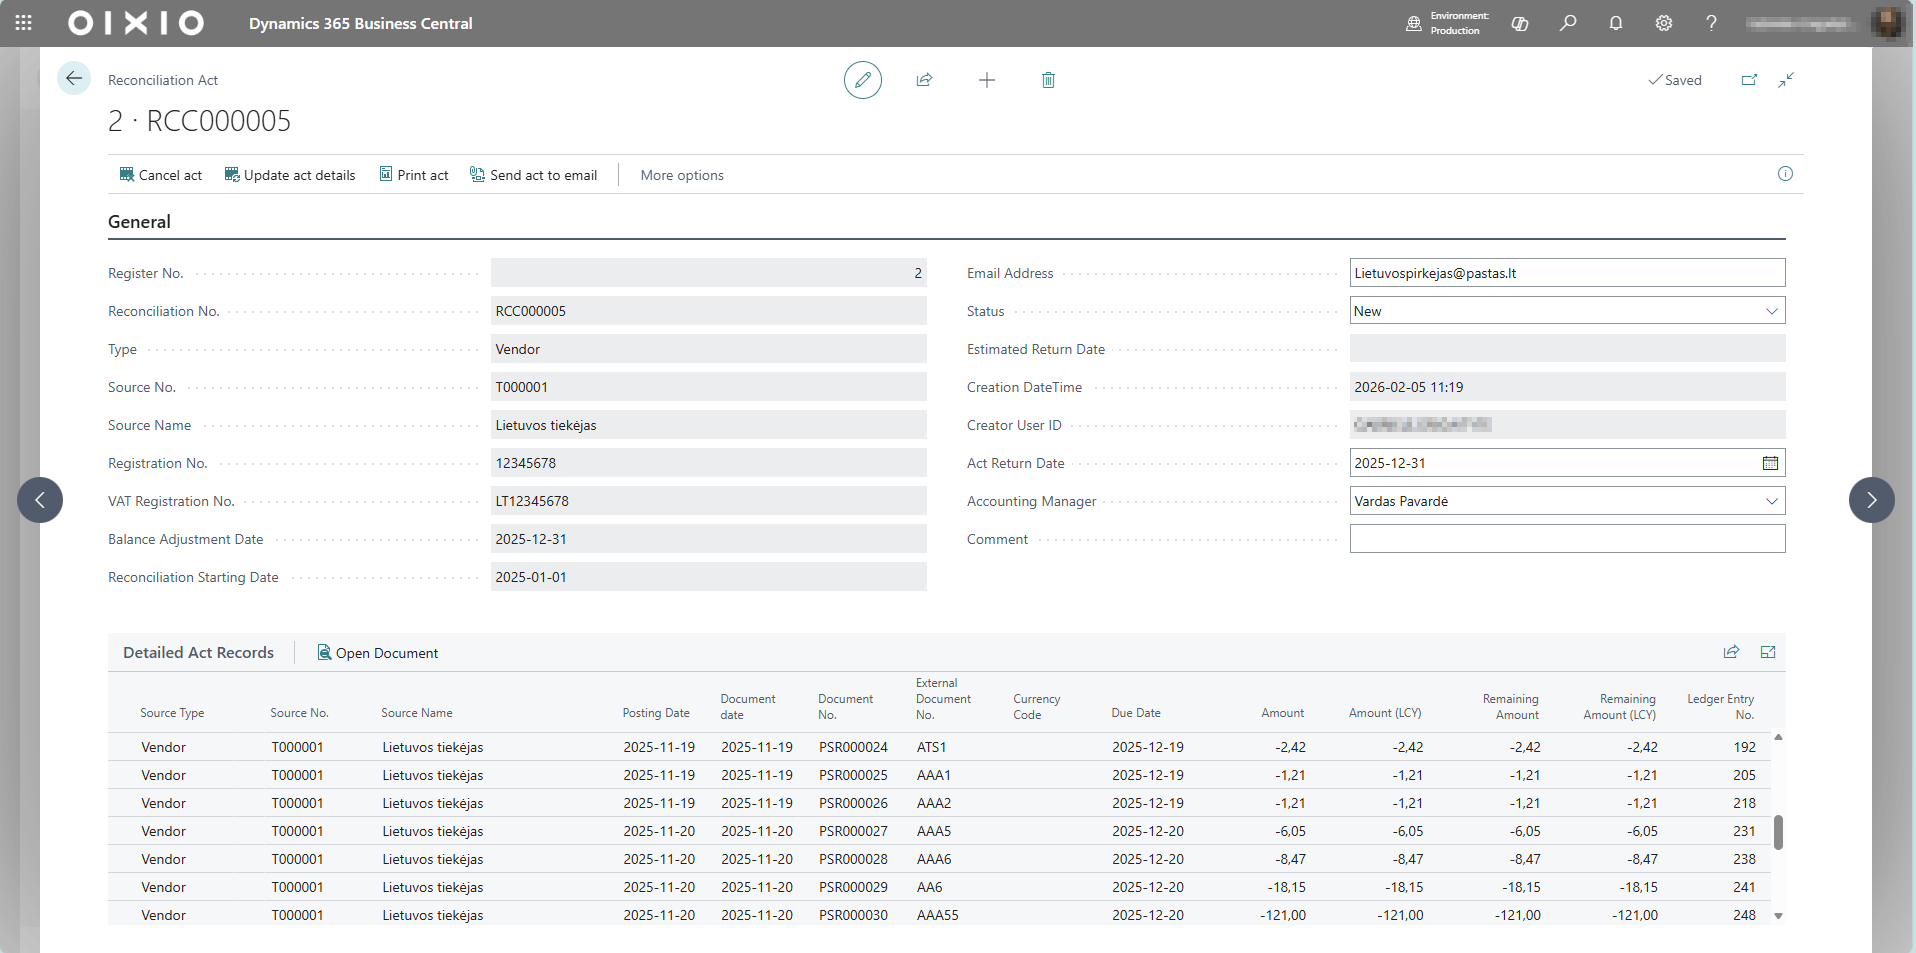Click Send act to email

(x=533, y=175)
